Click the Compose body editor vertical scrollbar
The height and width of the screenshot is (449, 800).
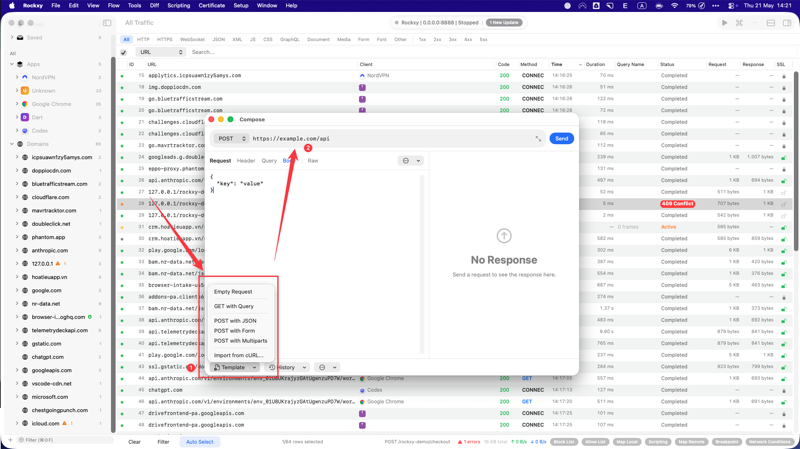[422, 264]
